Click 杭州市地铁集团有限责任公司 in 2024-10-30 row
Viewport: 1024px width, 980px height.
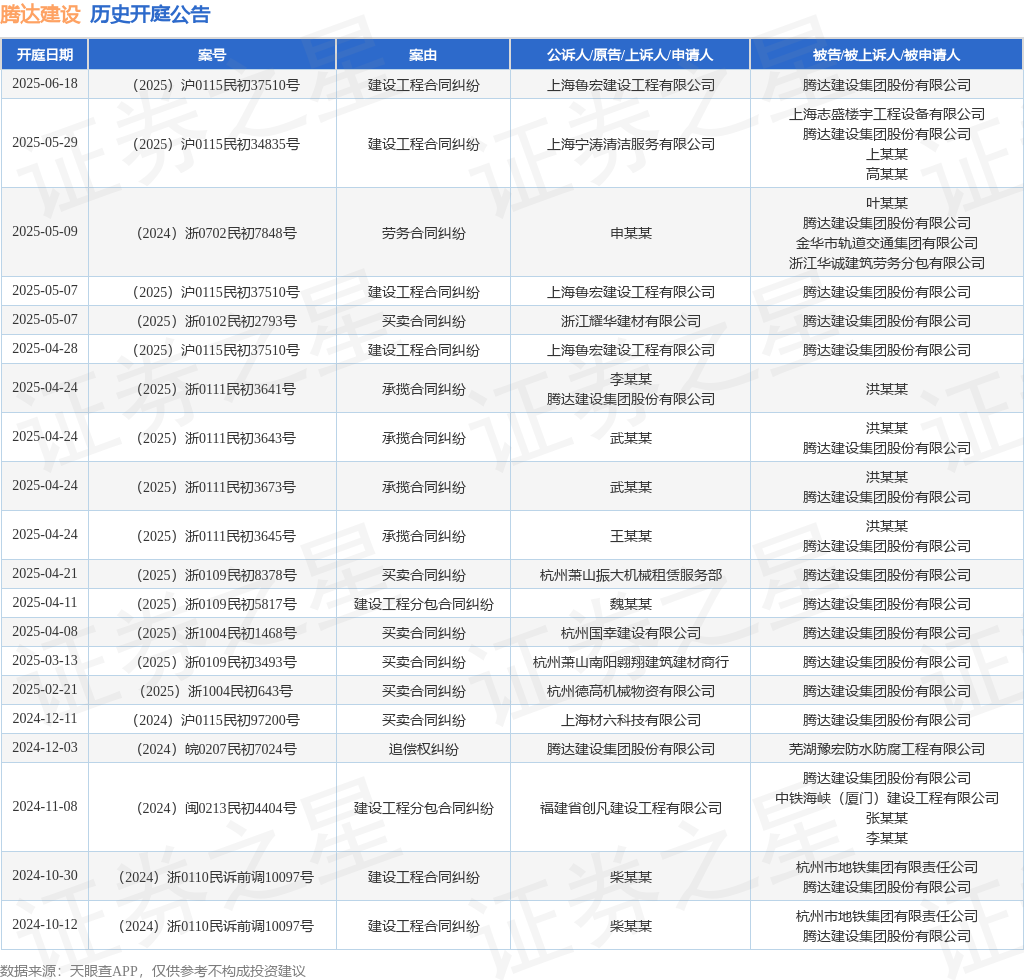tap(887, 867)
